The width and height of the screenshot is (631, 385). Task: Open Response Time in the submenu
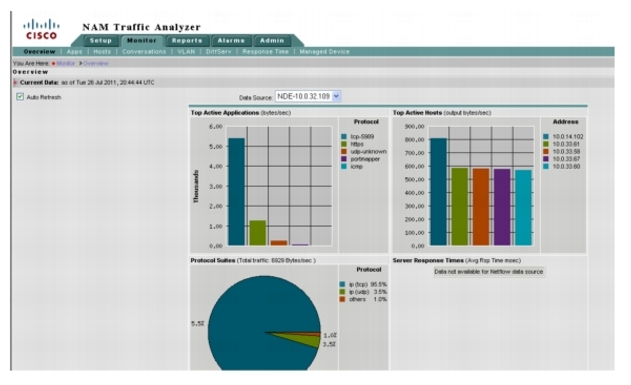pyautogui.click(x=265, y=52)
